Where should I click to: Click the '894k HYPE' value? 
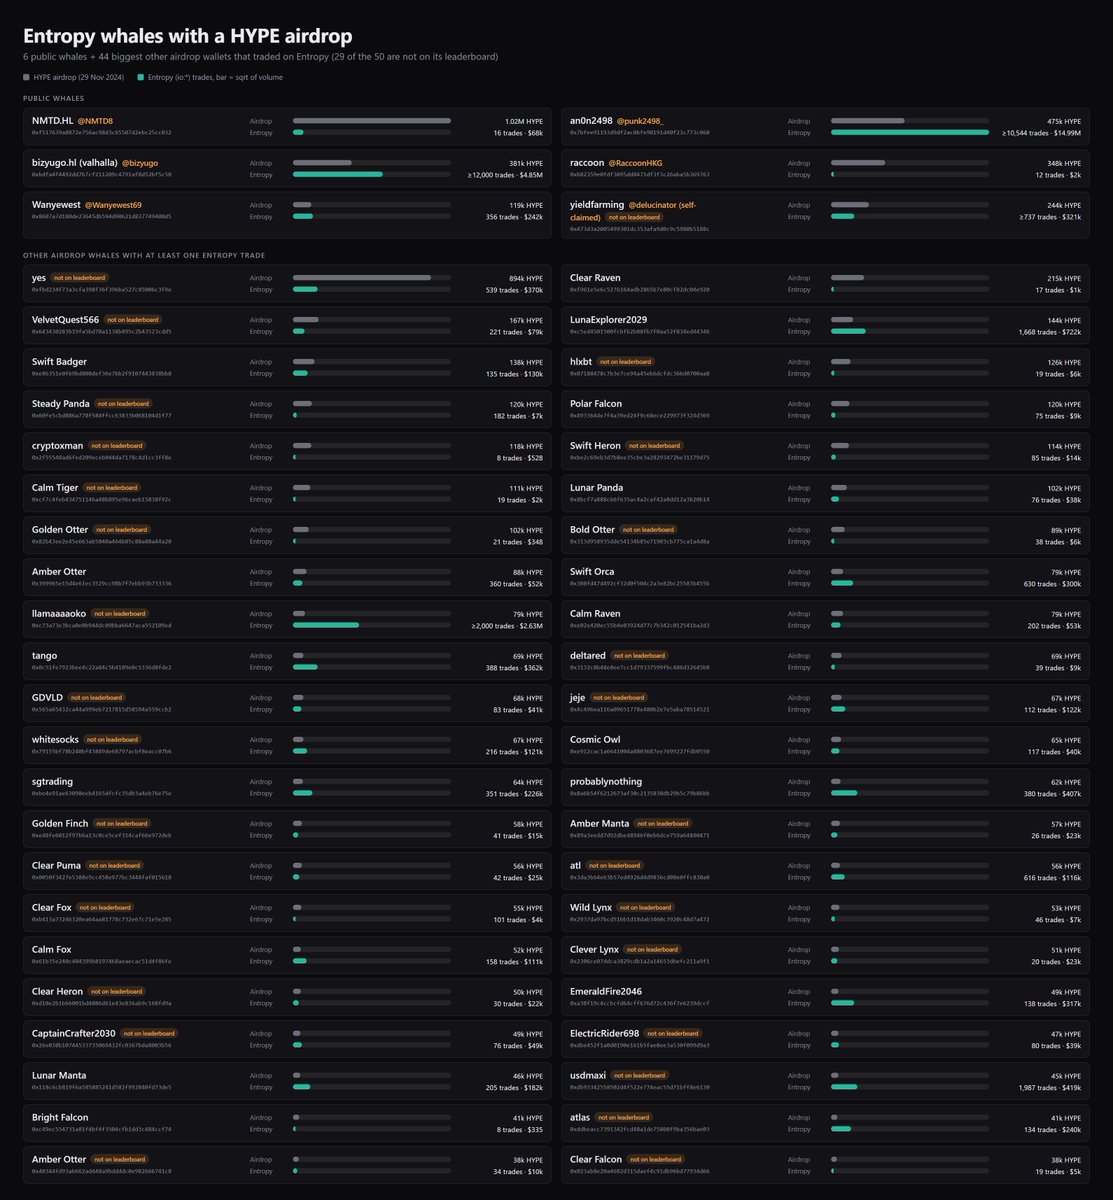(525, 278)
